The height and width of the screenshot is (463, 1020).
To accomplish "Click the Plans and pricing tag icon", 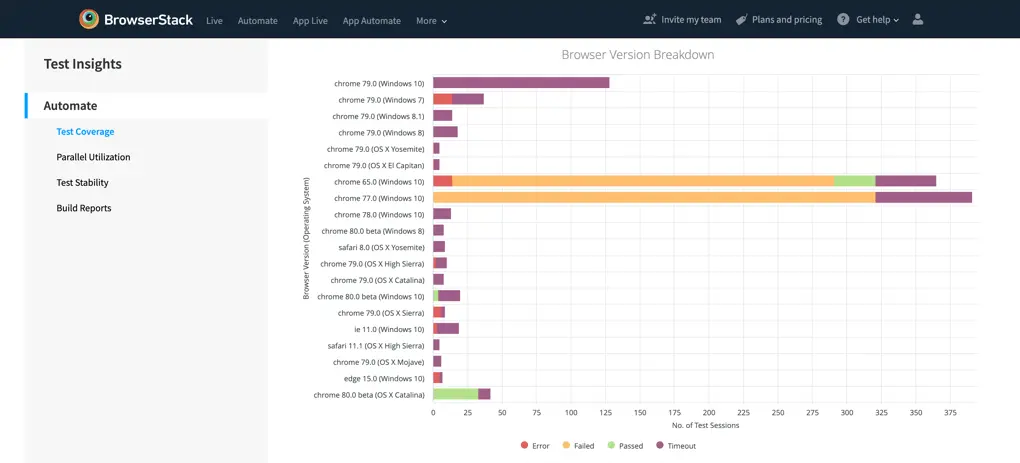I will [741, 20].
